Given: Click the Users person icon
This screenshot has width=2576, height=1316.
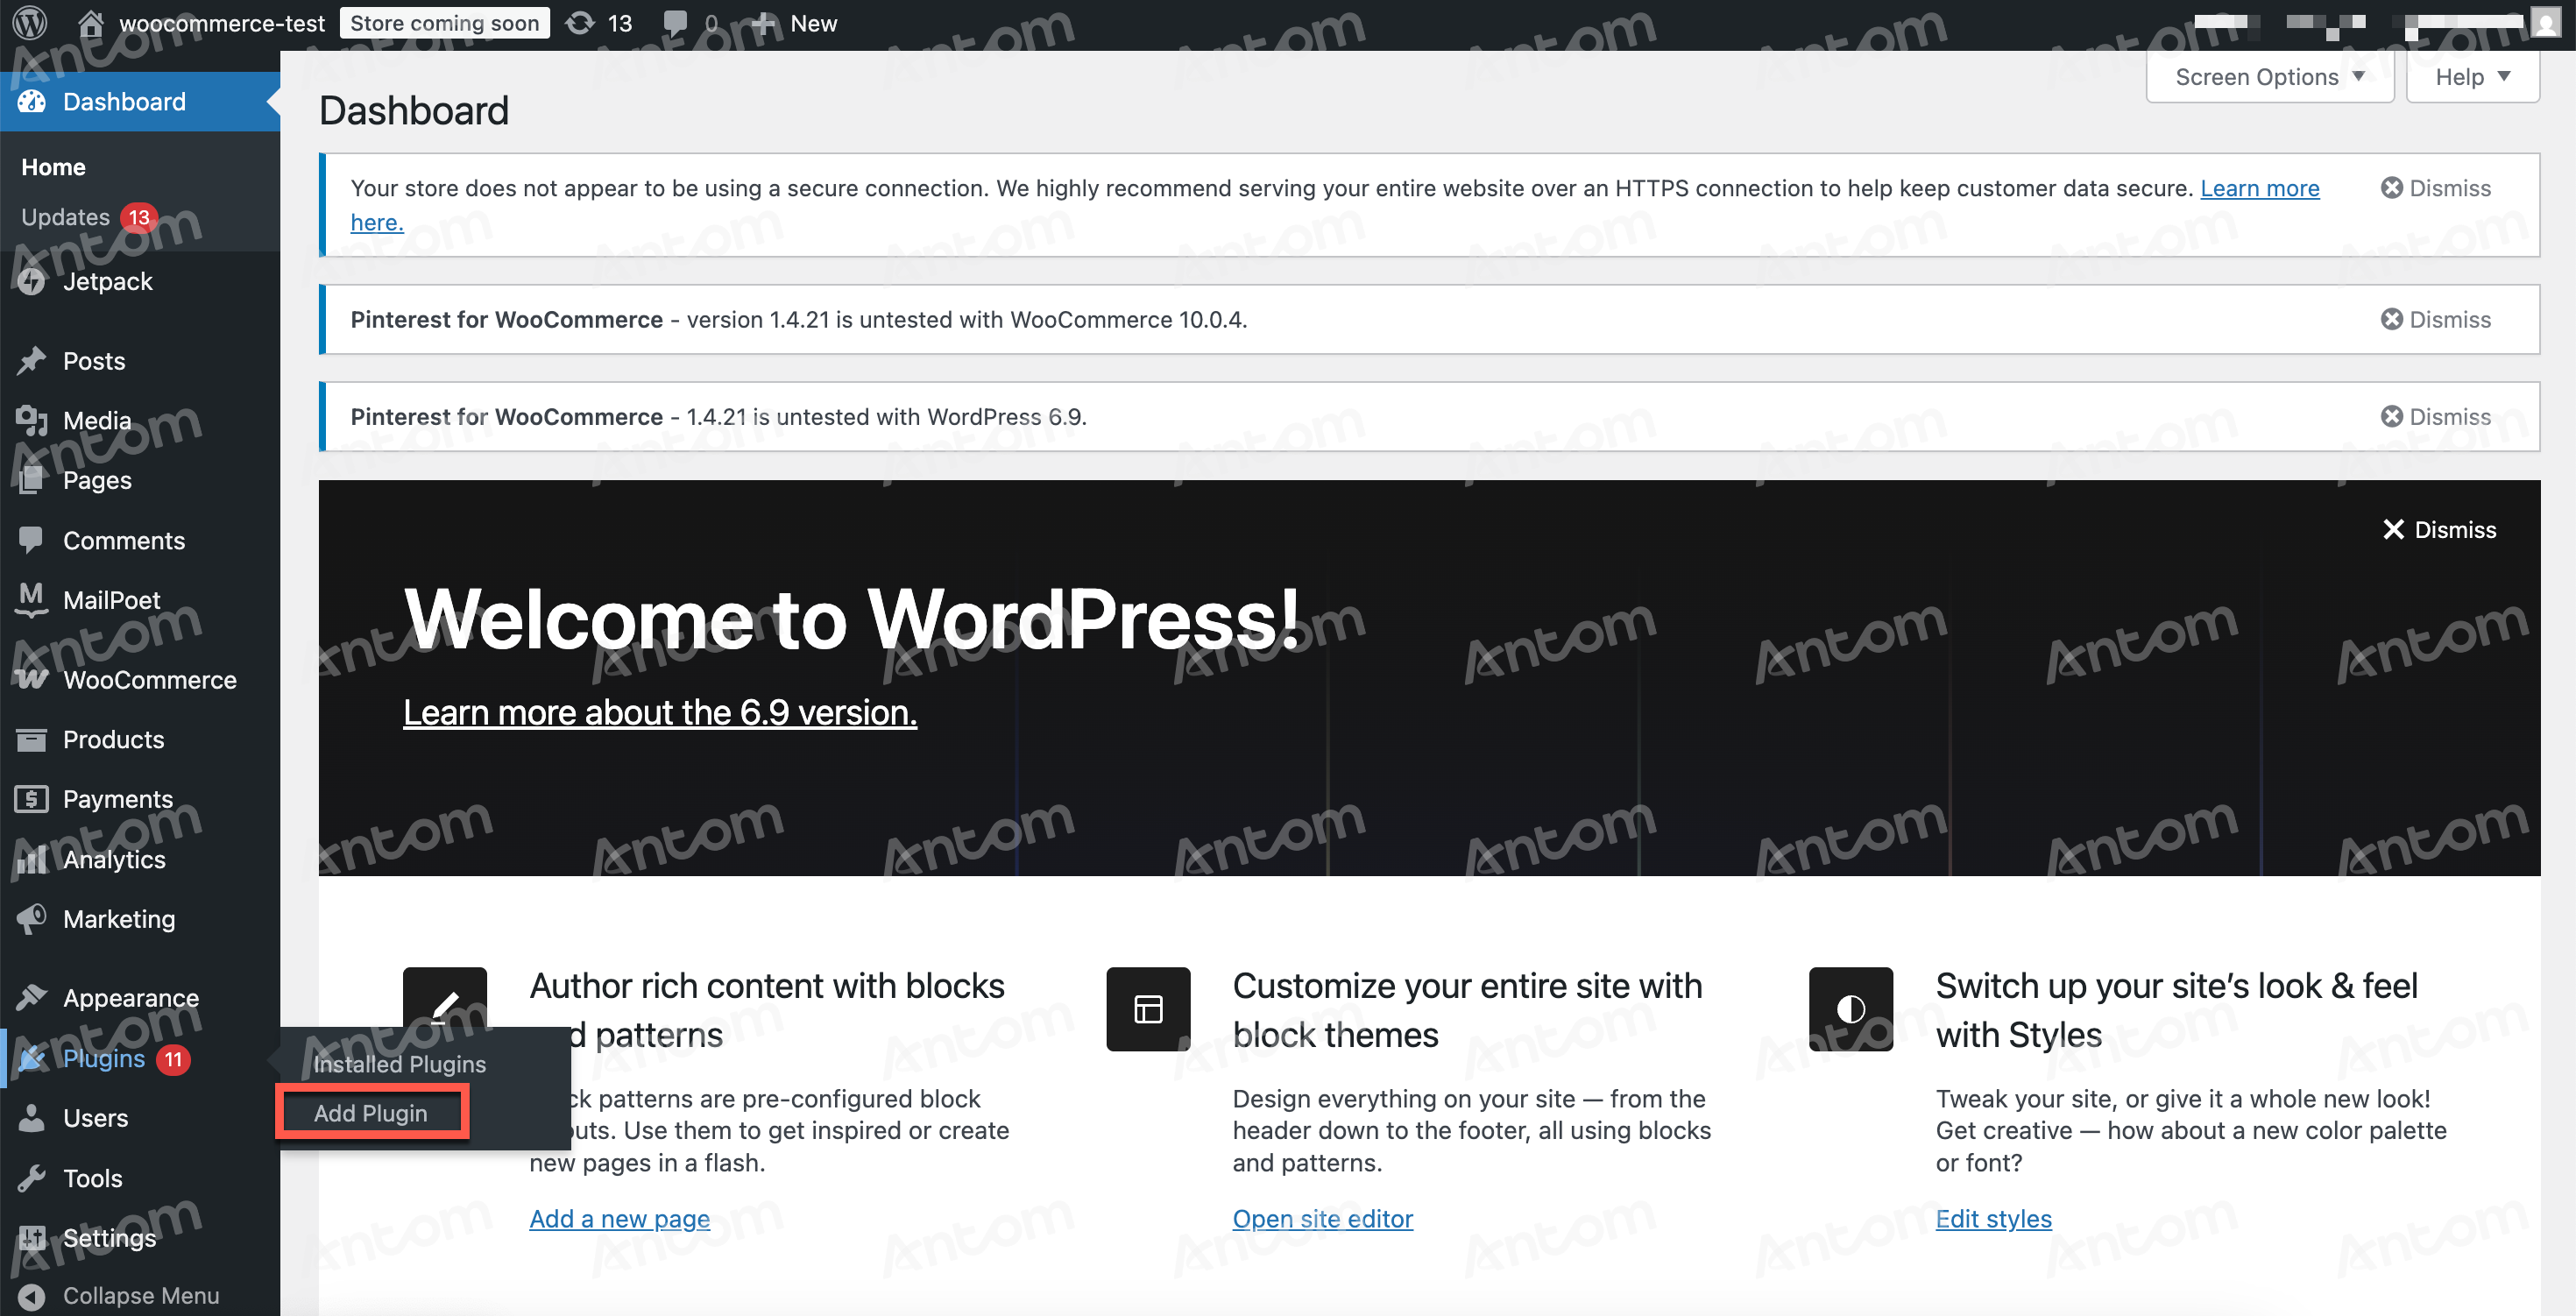Looking at the screenshot, I should click(32, 1118).
